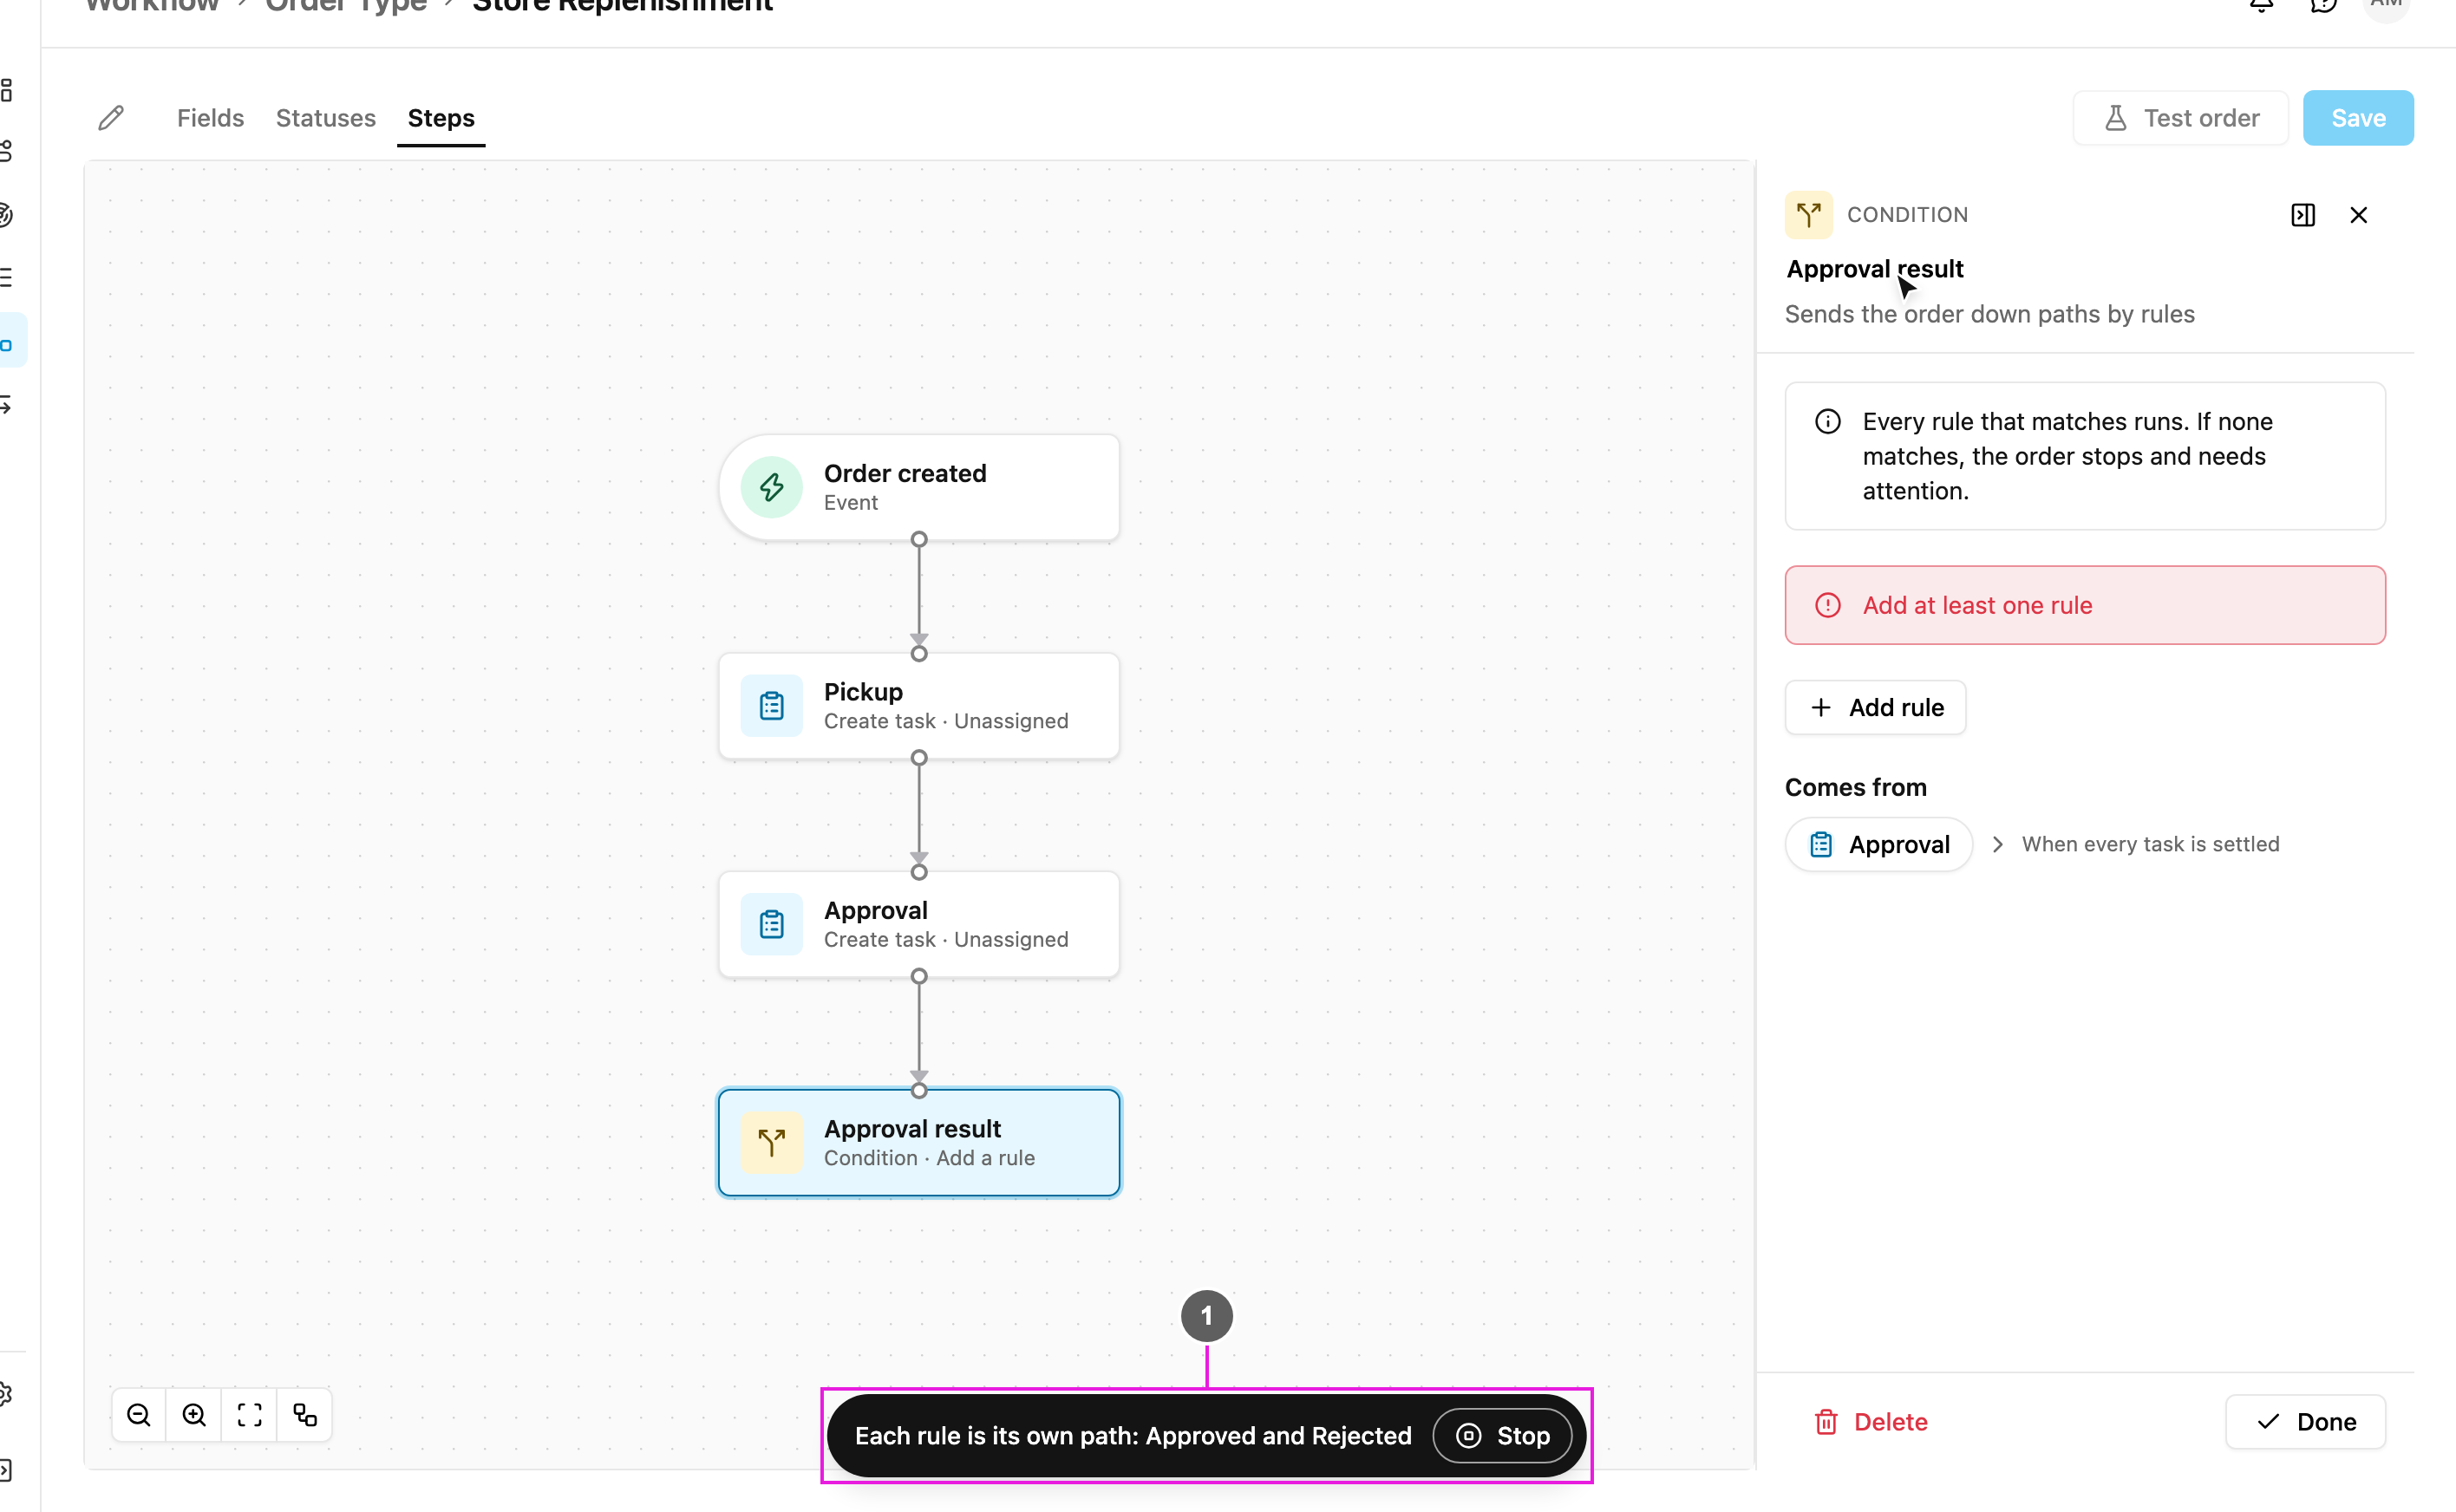Save the workflow

2358,118
